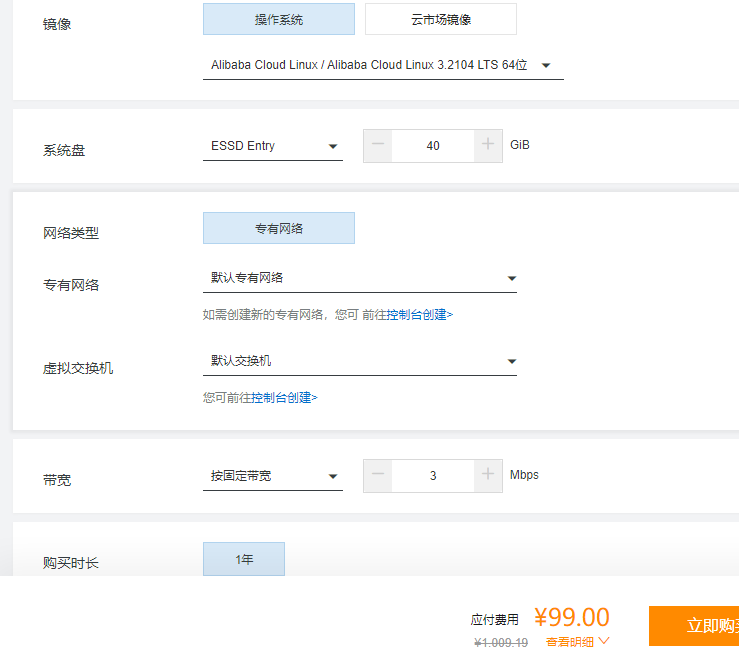
Task: Open the 默认专有网络 dropdown
Action: [x=359, y=278]
